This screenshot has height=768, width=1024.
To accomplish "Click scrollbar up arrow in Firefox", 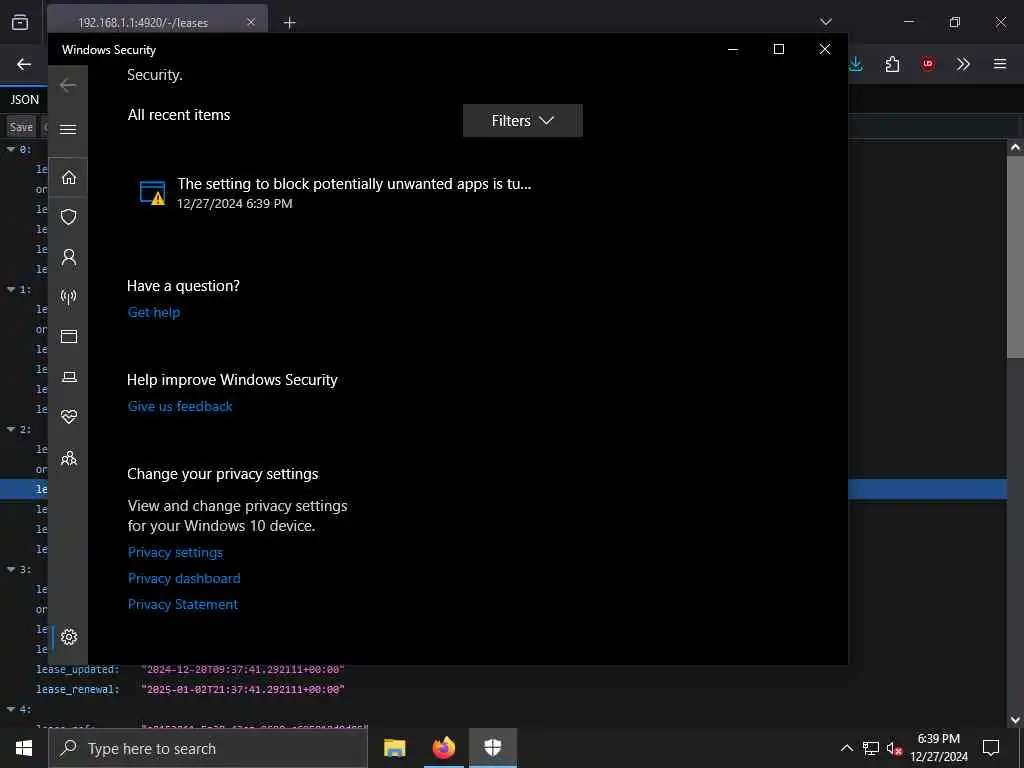I will (x=1015, y=148).
